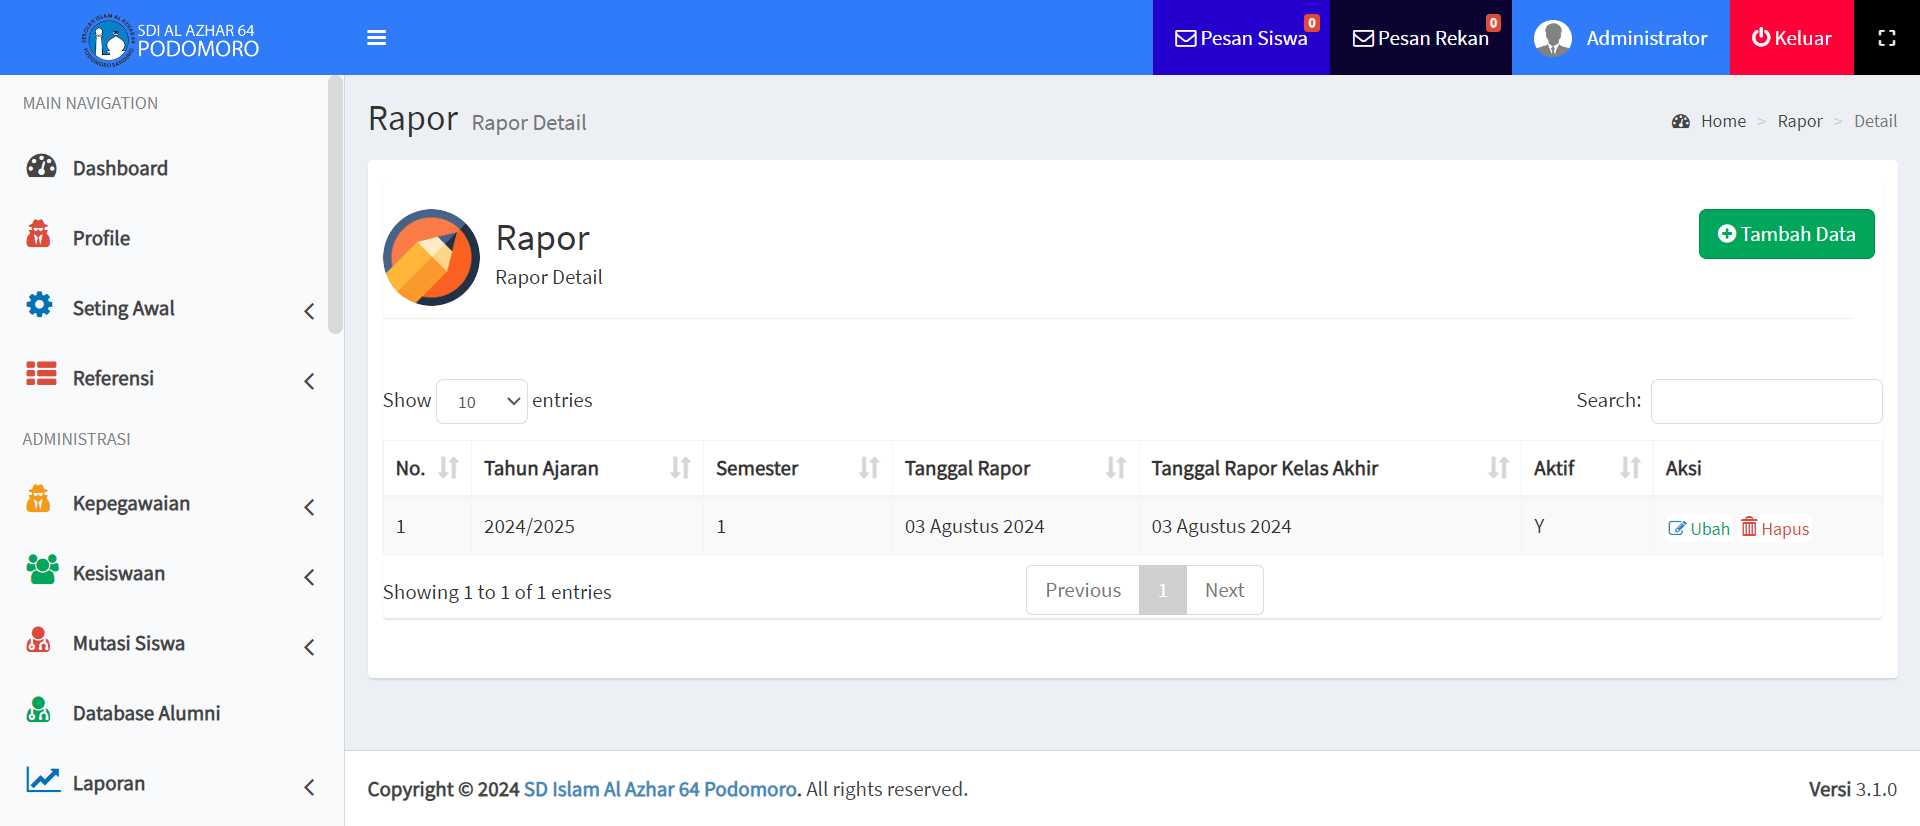
Task: Click the Keluar logout button
Action: [x=1791, y=38]
